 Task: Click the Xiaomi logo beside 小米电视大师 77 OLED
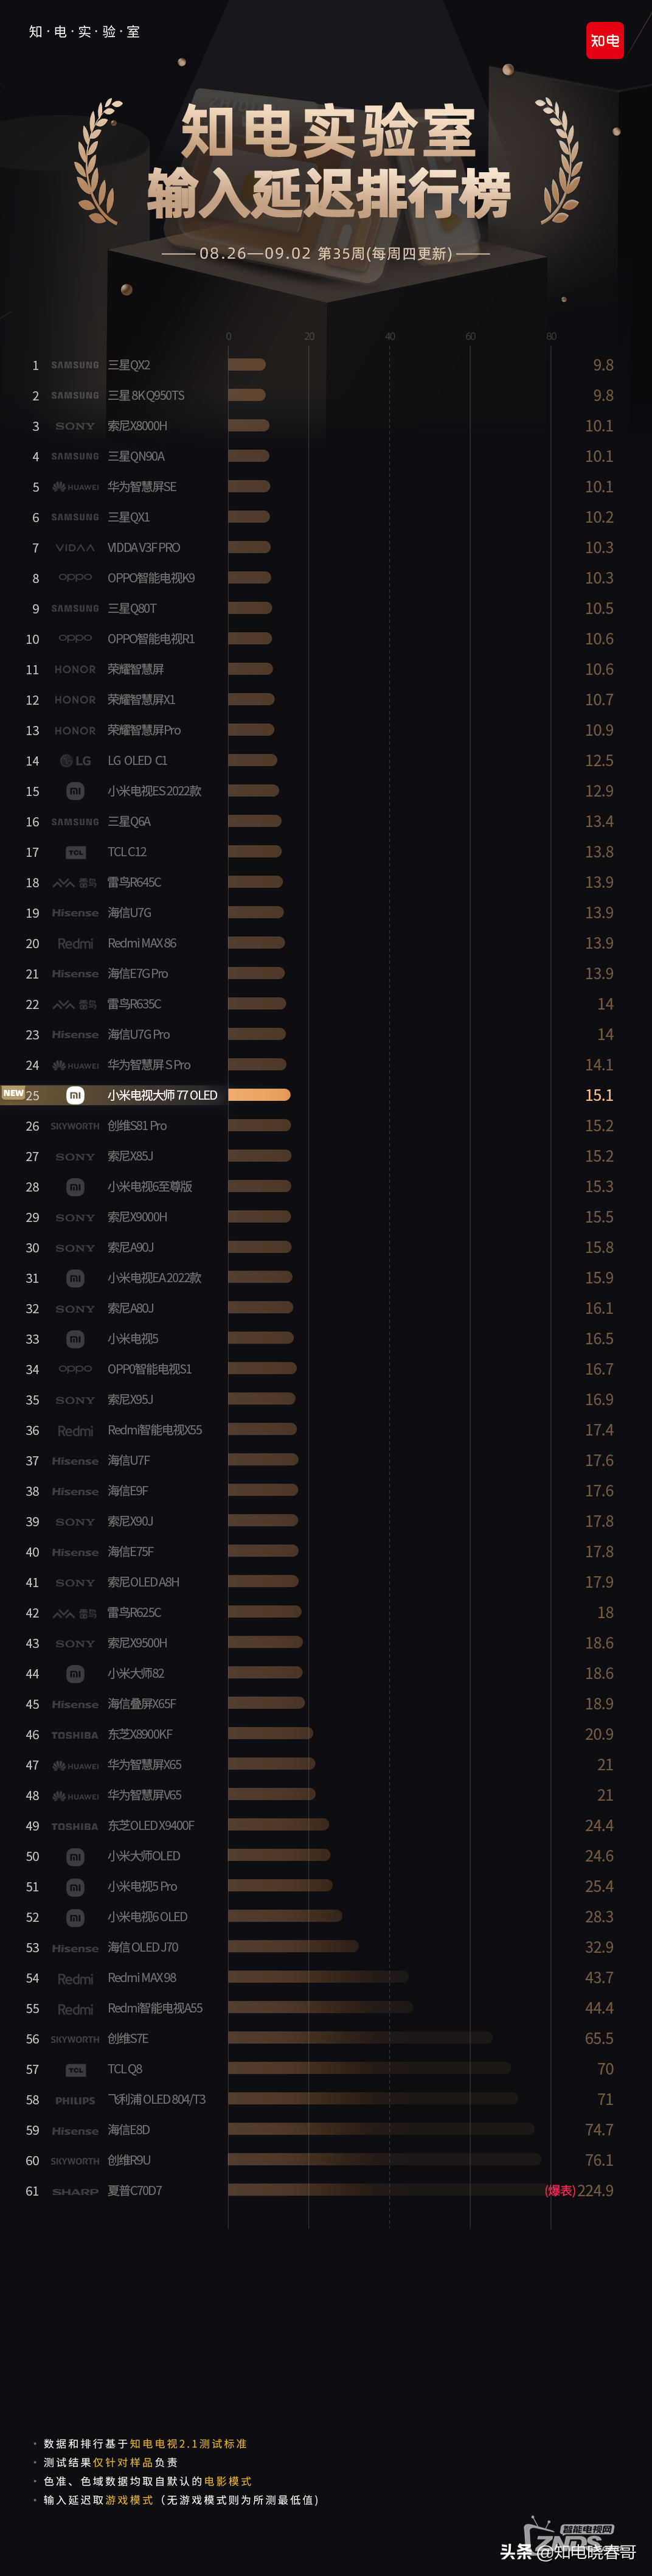[x=75, y=1096]
